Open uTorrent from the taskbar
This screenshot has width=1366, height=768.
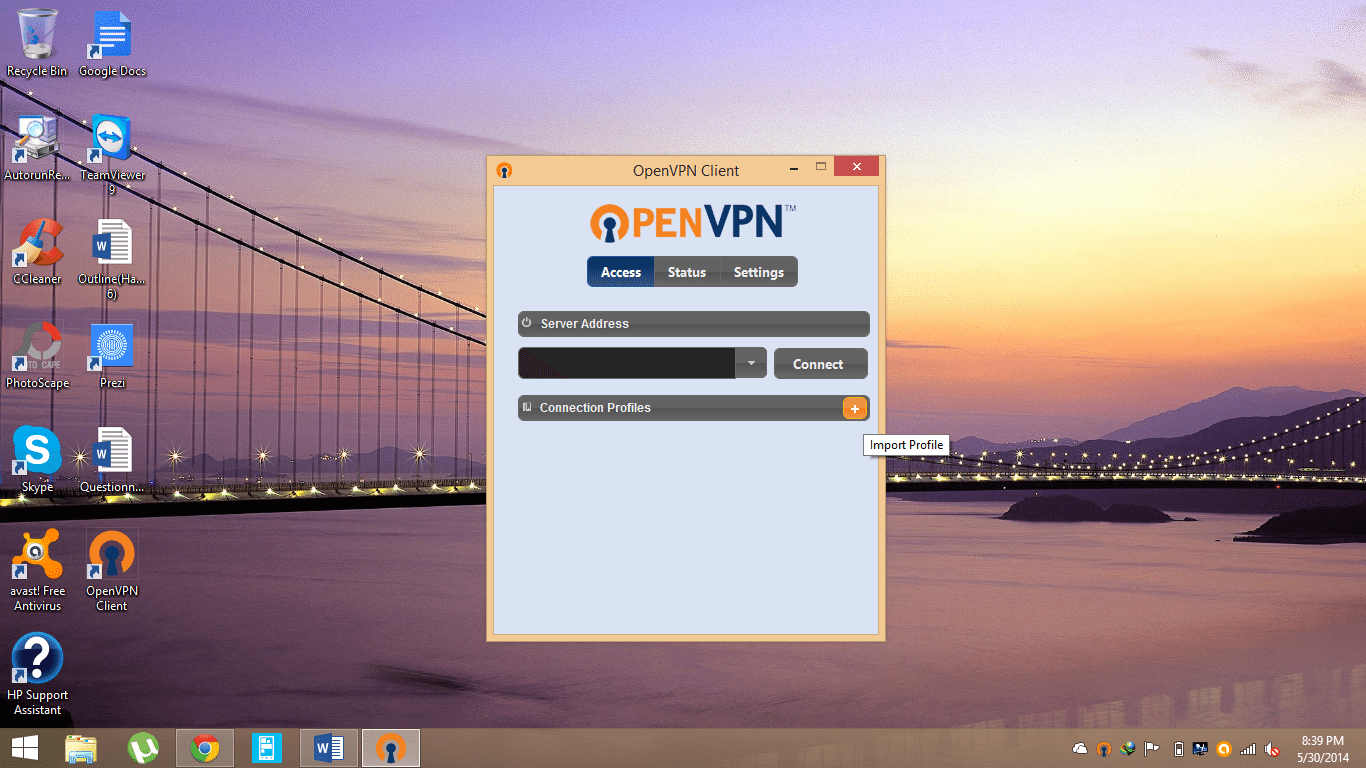click(x=143, y=748)
